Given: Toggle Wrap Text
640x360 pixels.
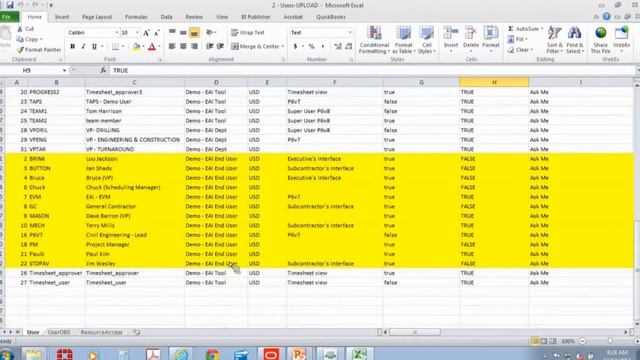Looking at the screenshot, I should point(248,33).
